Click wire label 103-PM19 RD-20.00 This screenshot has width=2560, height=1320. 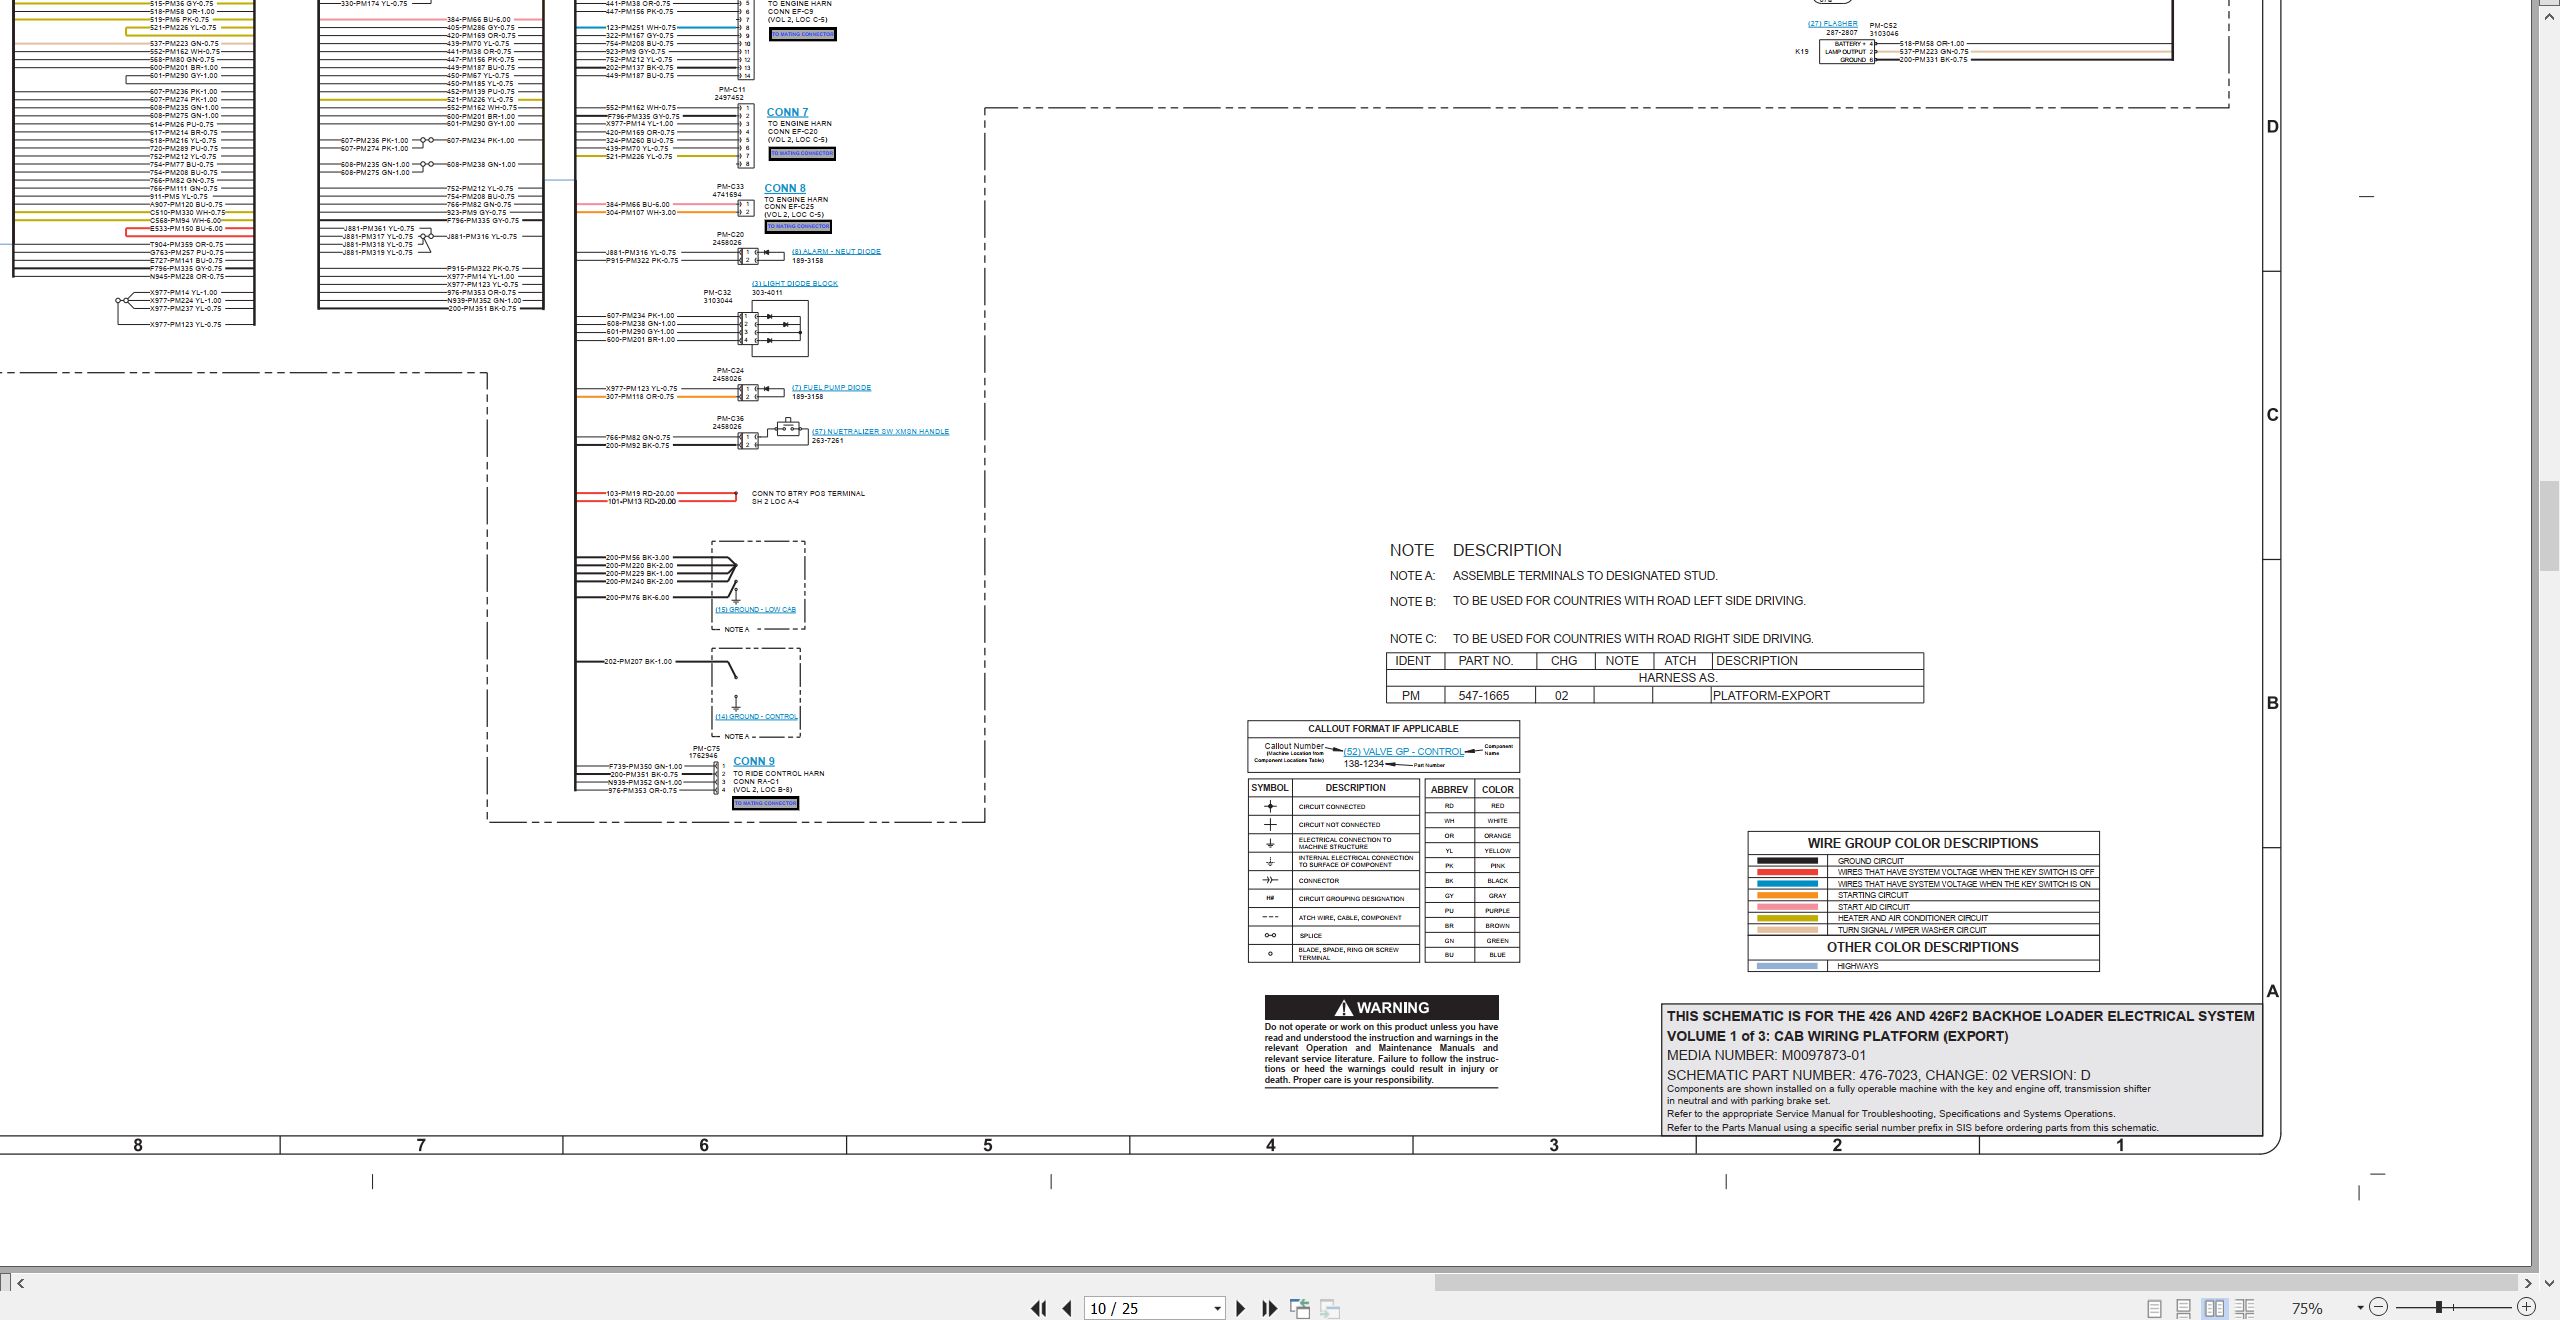[641, 494]
